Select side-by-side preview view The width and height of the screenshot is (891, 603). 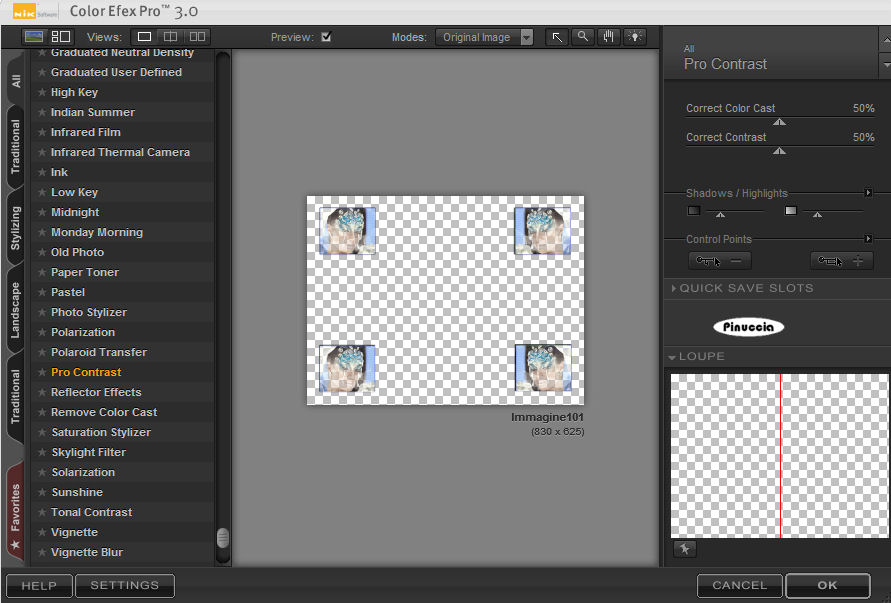[x=197, y=37]
